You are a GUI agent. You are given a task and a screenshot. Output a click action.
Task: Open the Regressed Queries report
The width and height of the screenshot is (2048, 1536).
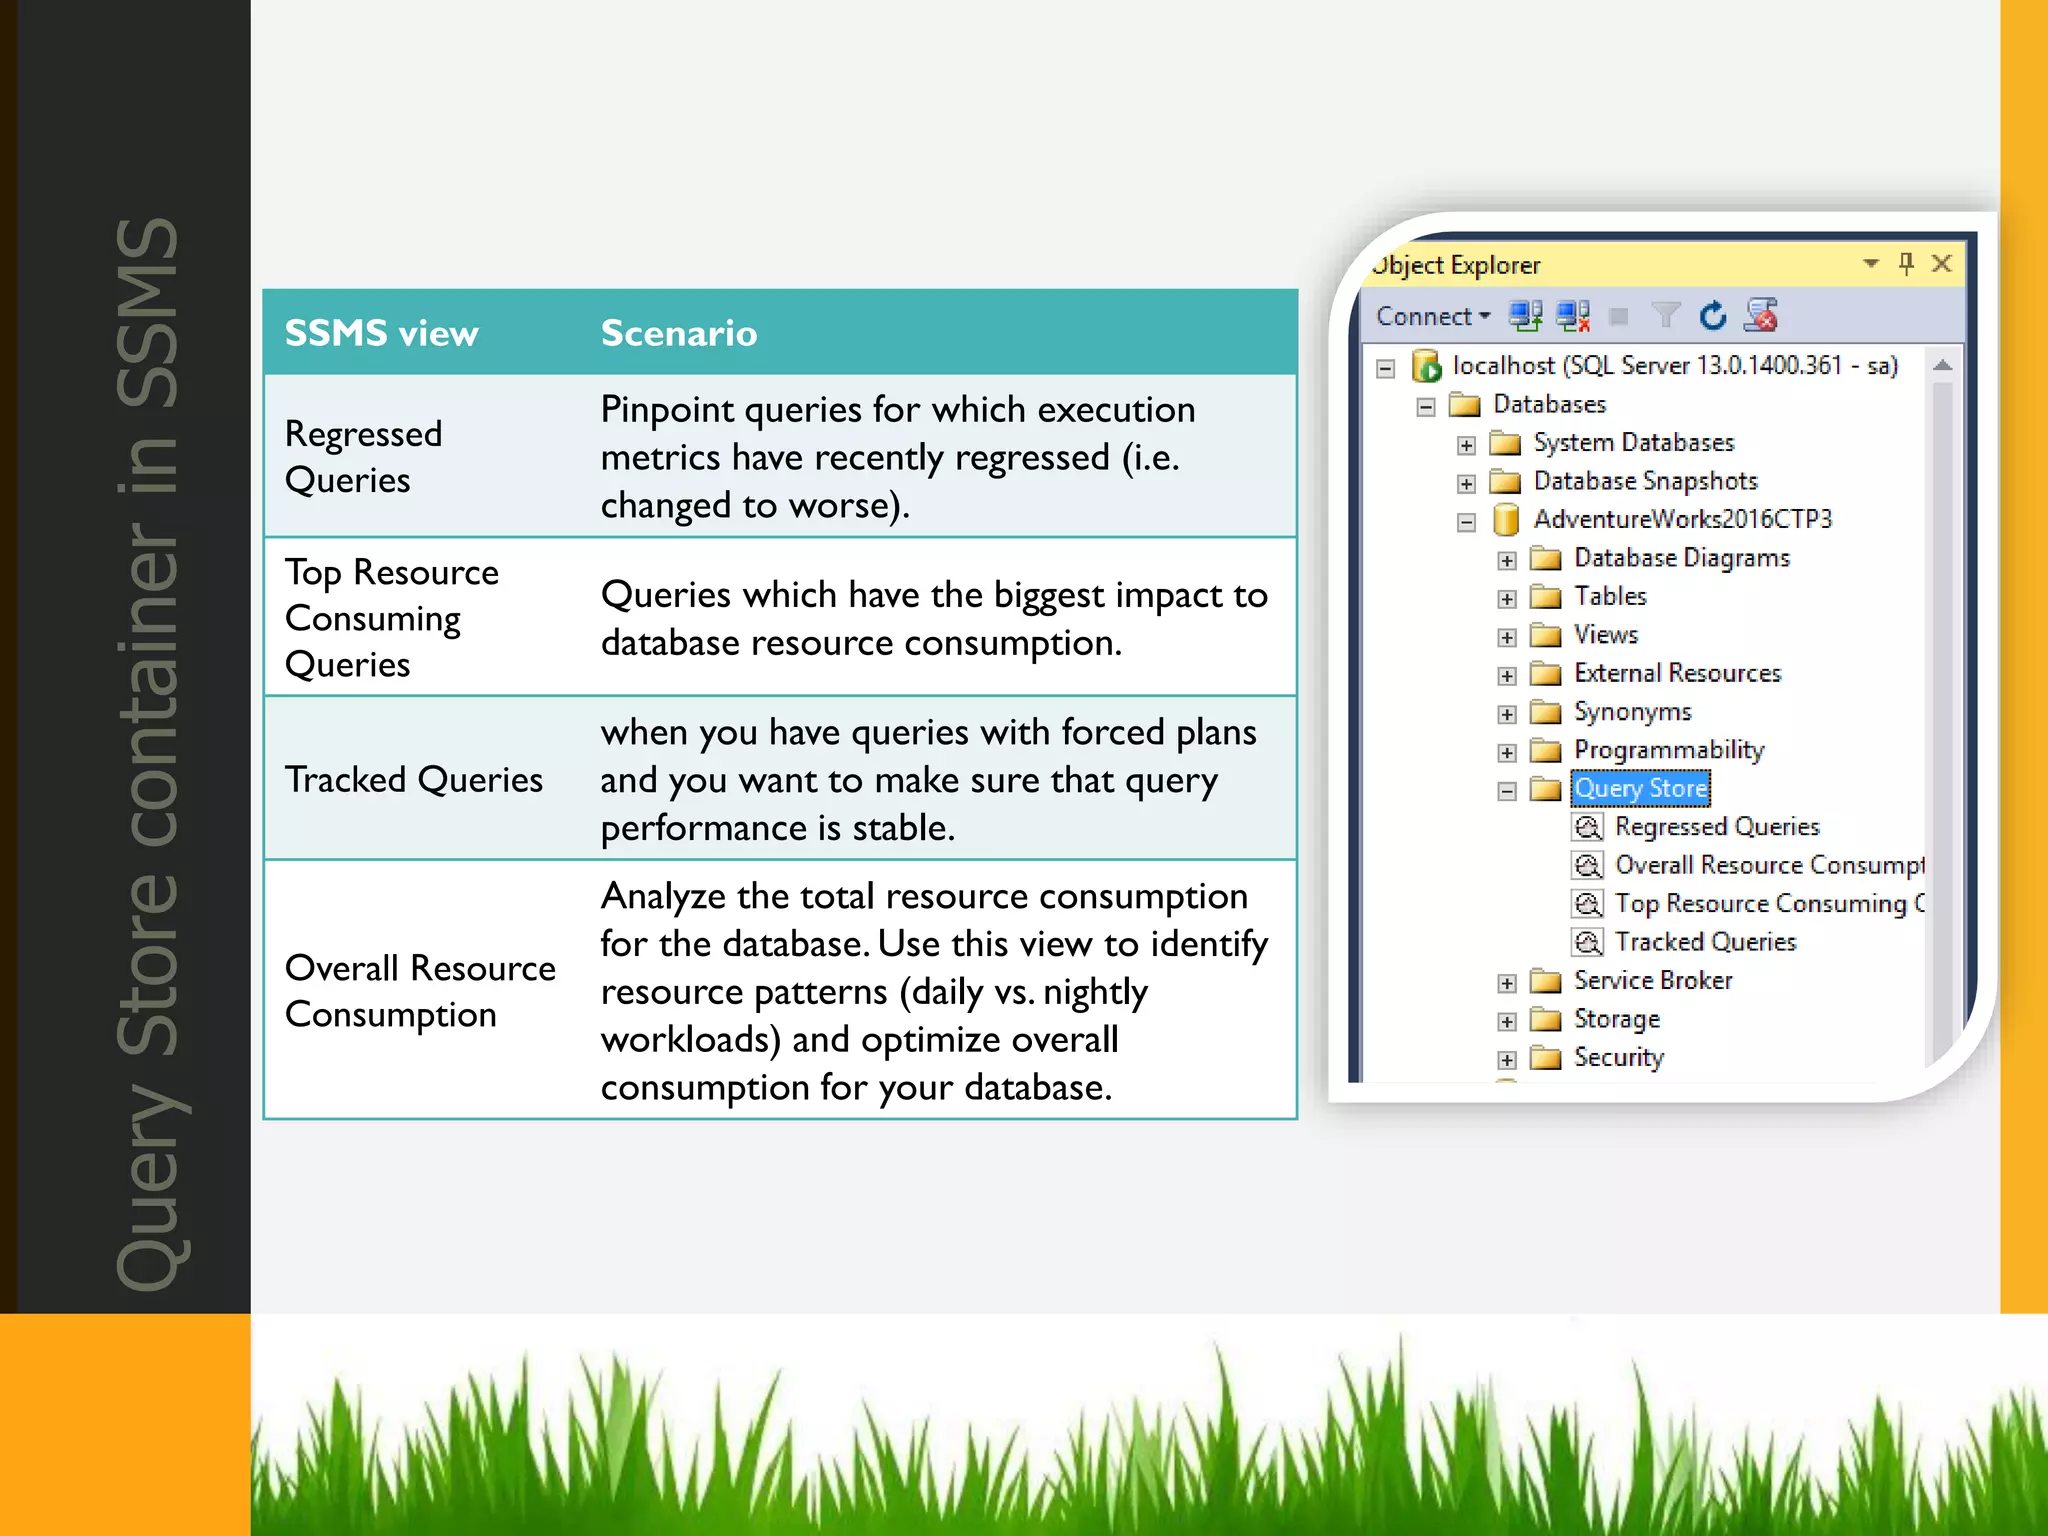coord(1717,827)
